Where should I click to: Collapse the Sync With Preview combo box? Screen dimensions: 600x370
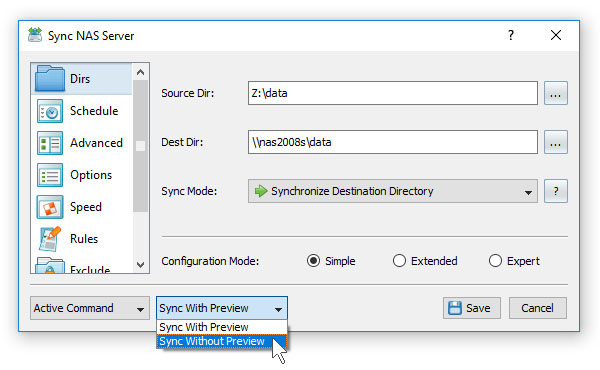[222, 308]
